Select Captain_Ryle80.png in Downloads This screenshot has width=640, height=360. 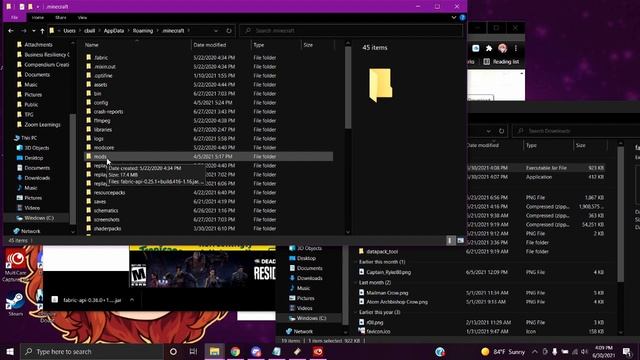pos(388,272)
